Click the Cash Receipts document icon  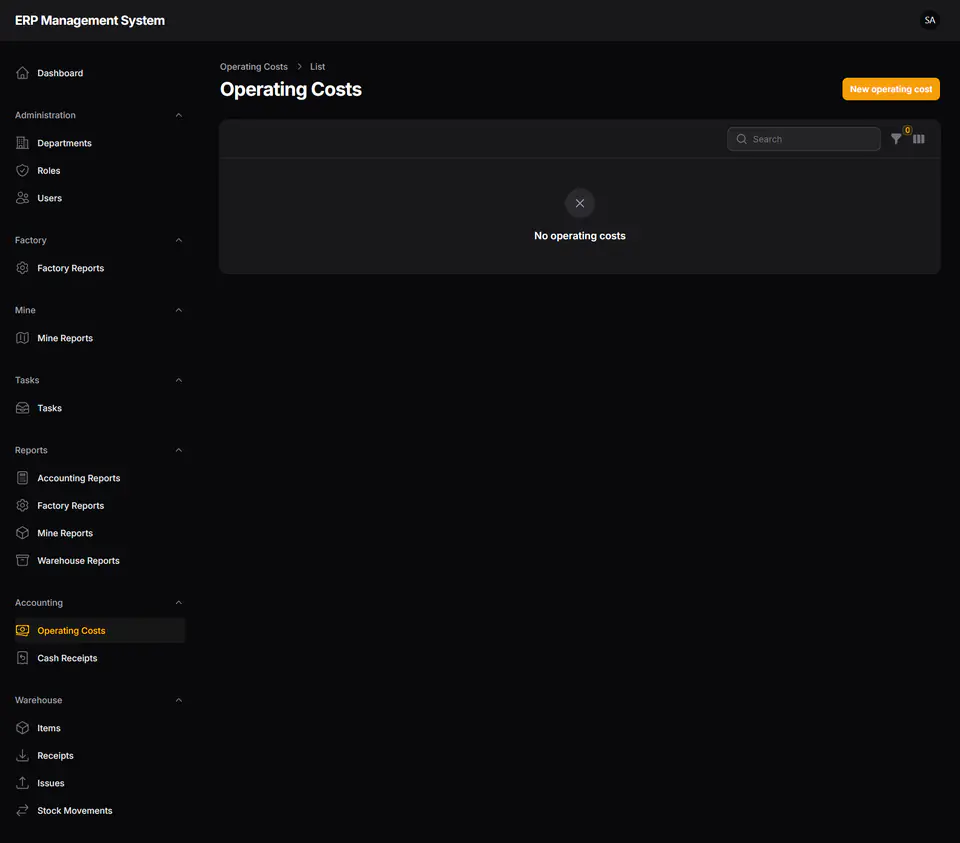[x=23, y=658]
